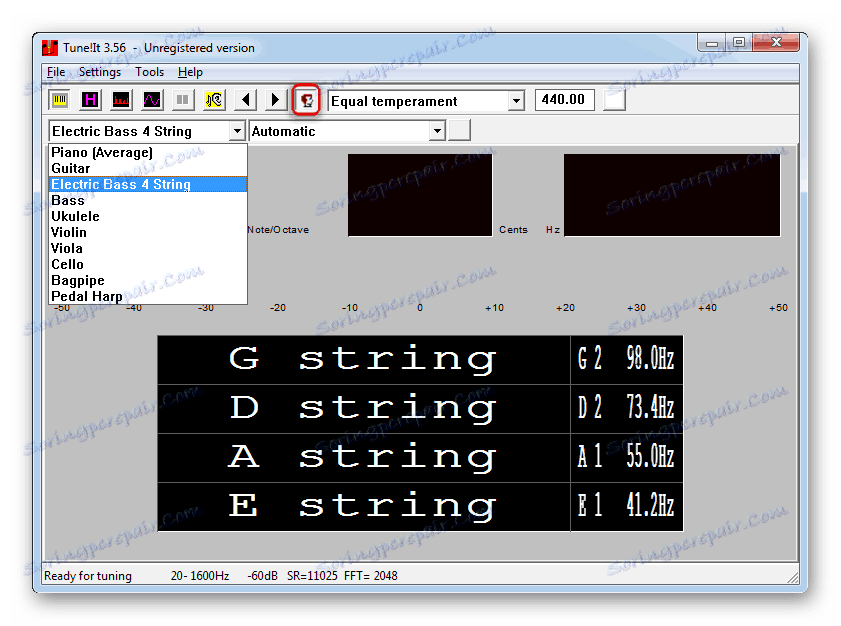Image resolution: width=841 pixels, height=626 pixels.
Task: Choose Cello in the instrument list
Action: [148, 264]
